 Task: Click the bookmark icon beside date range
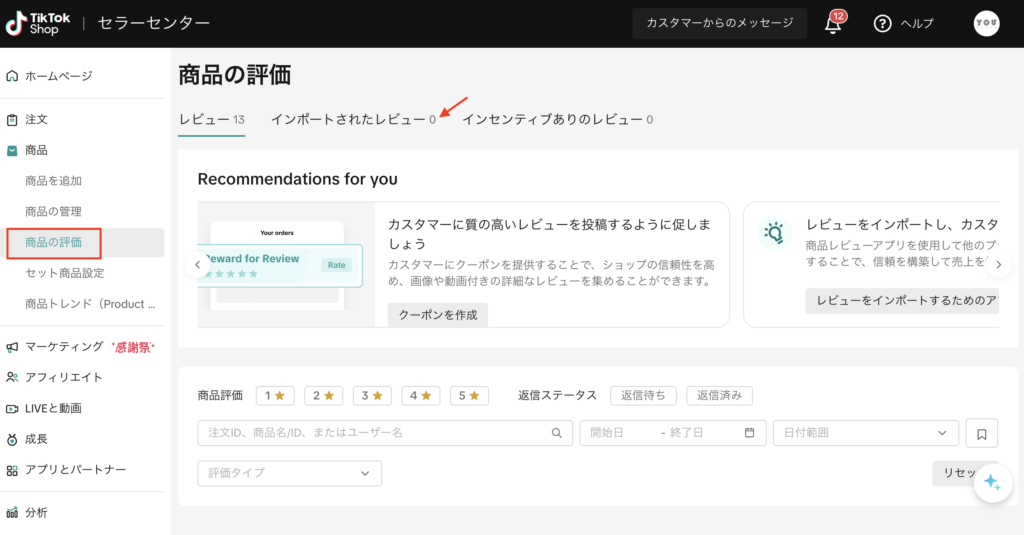point(981,433)
